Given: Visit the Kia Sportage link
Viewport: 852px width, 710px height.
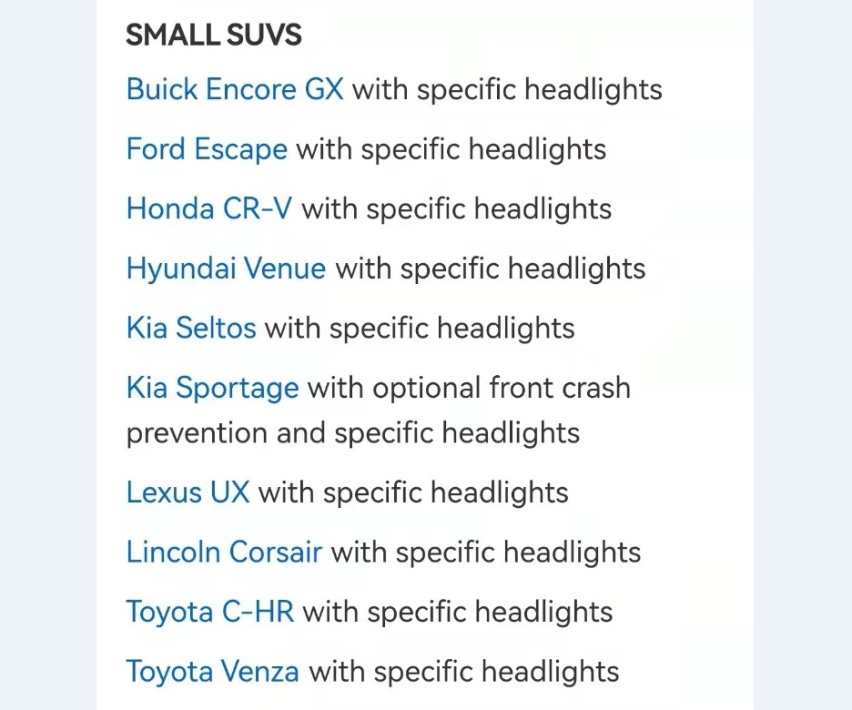Looking at the screenshot, I should [x=212, y=388].
